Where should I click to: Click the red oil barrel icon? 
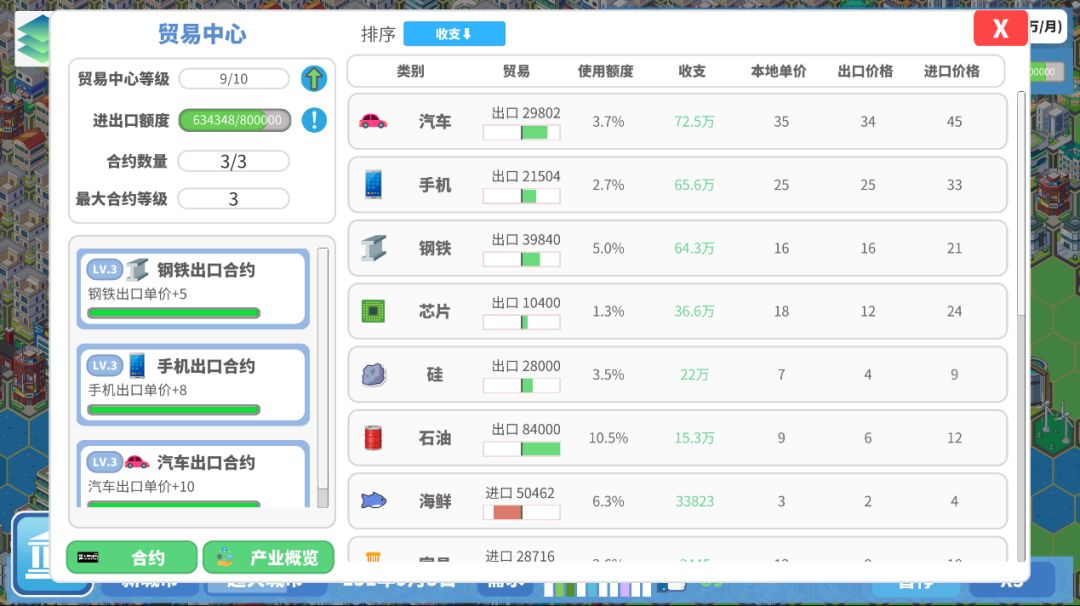coord(373,438)
